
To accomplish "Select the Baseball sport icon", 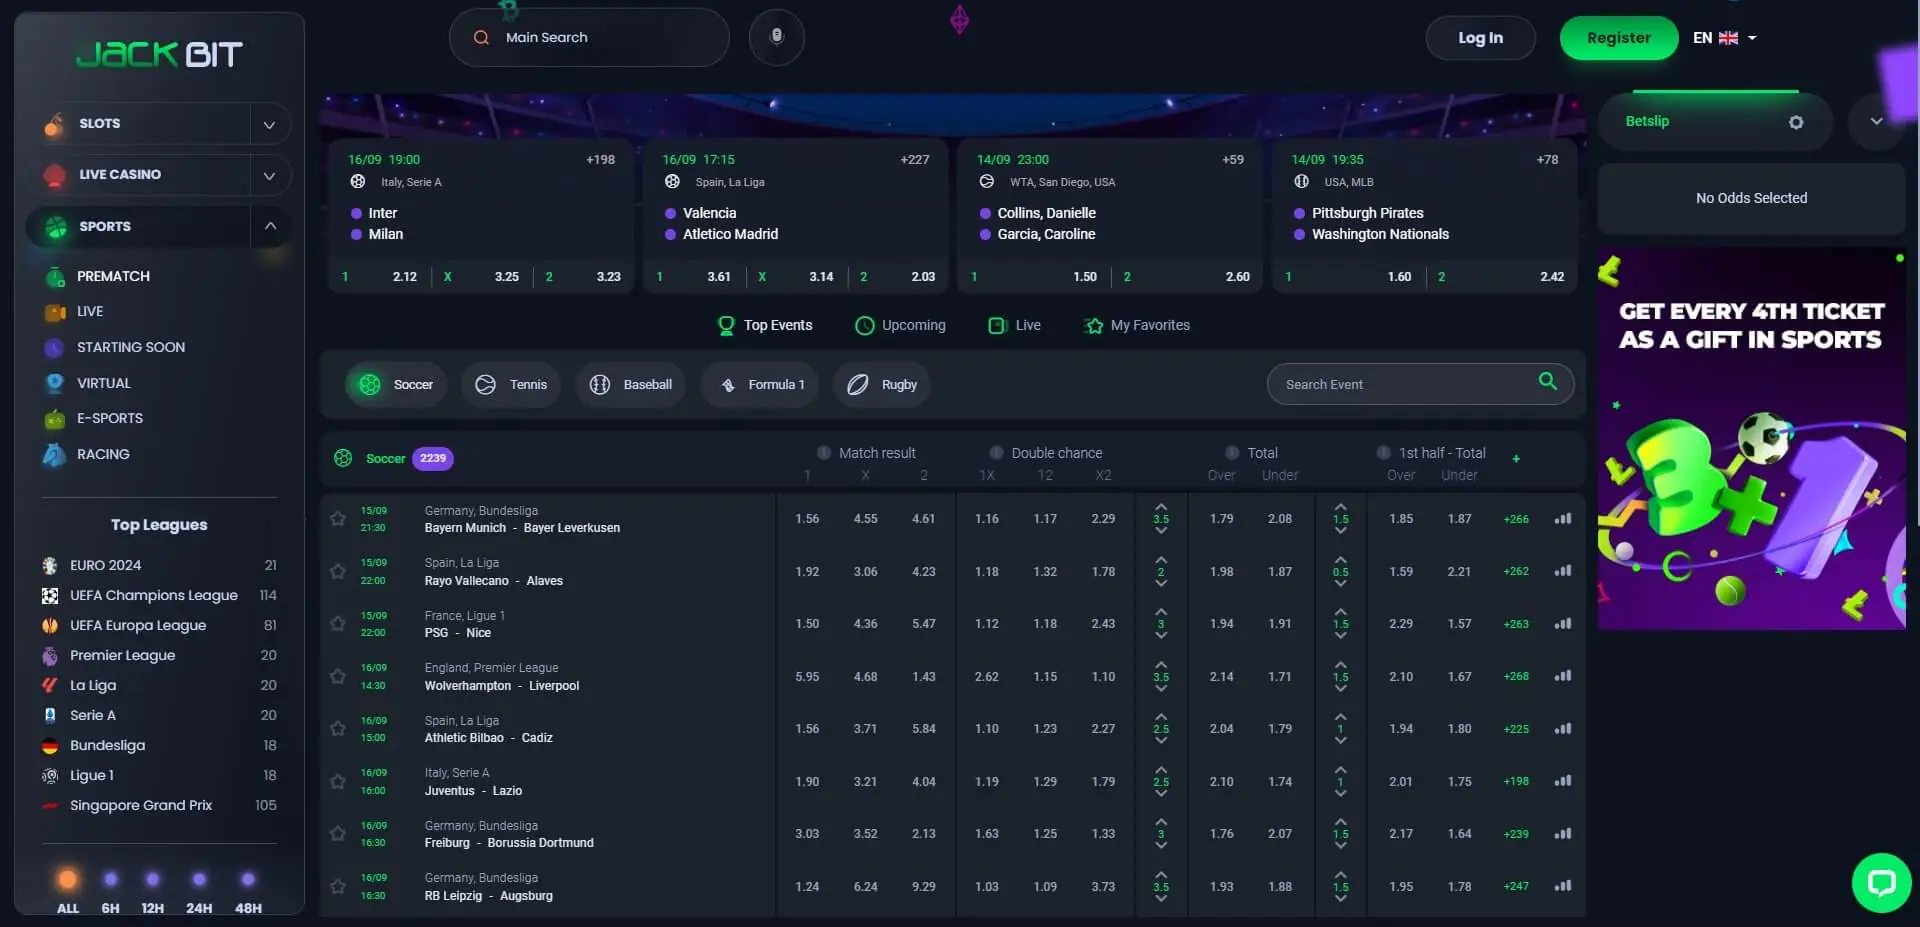I will (x=600, y=384).
